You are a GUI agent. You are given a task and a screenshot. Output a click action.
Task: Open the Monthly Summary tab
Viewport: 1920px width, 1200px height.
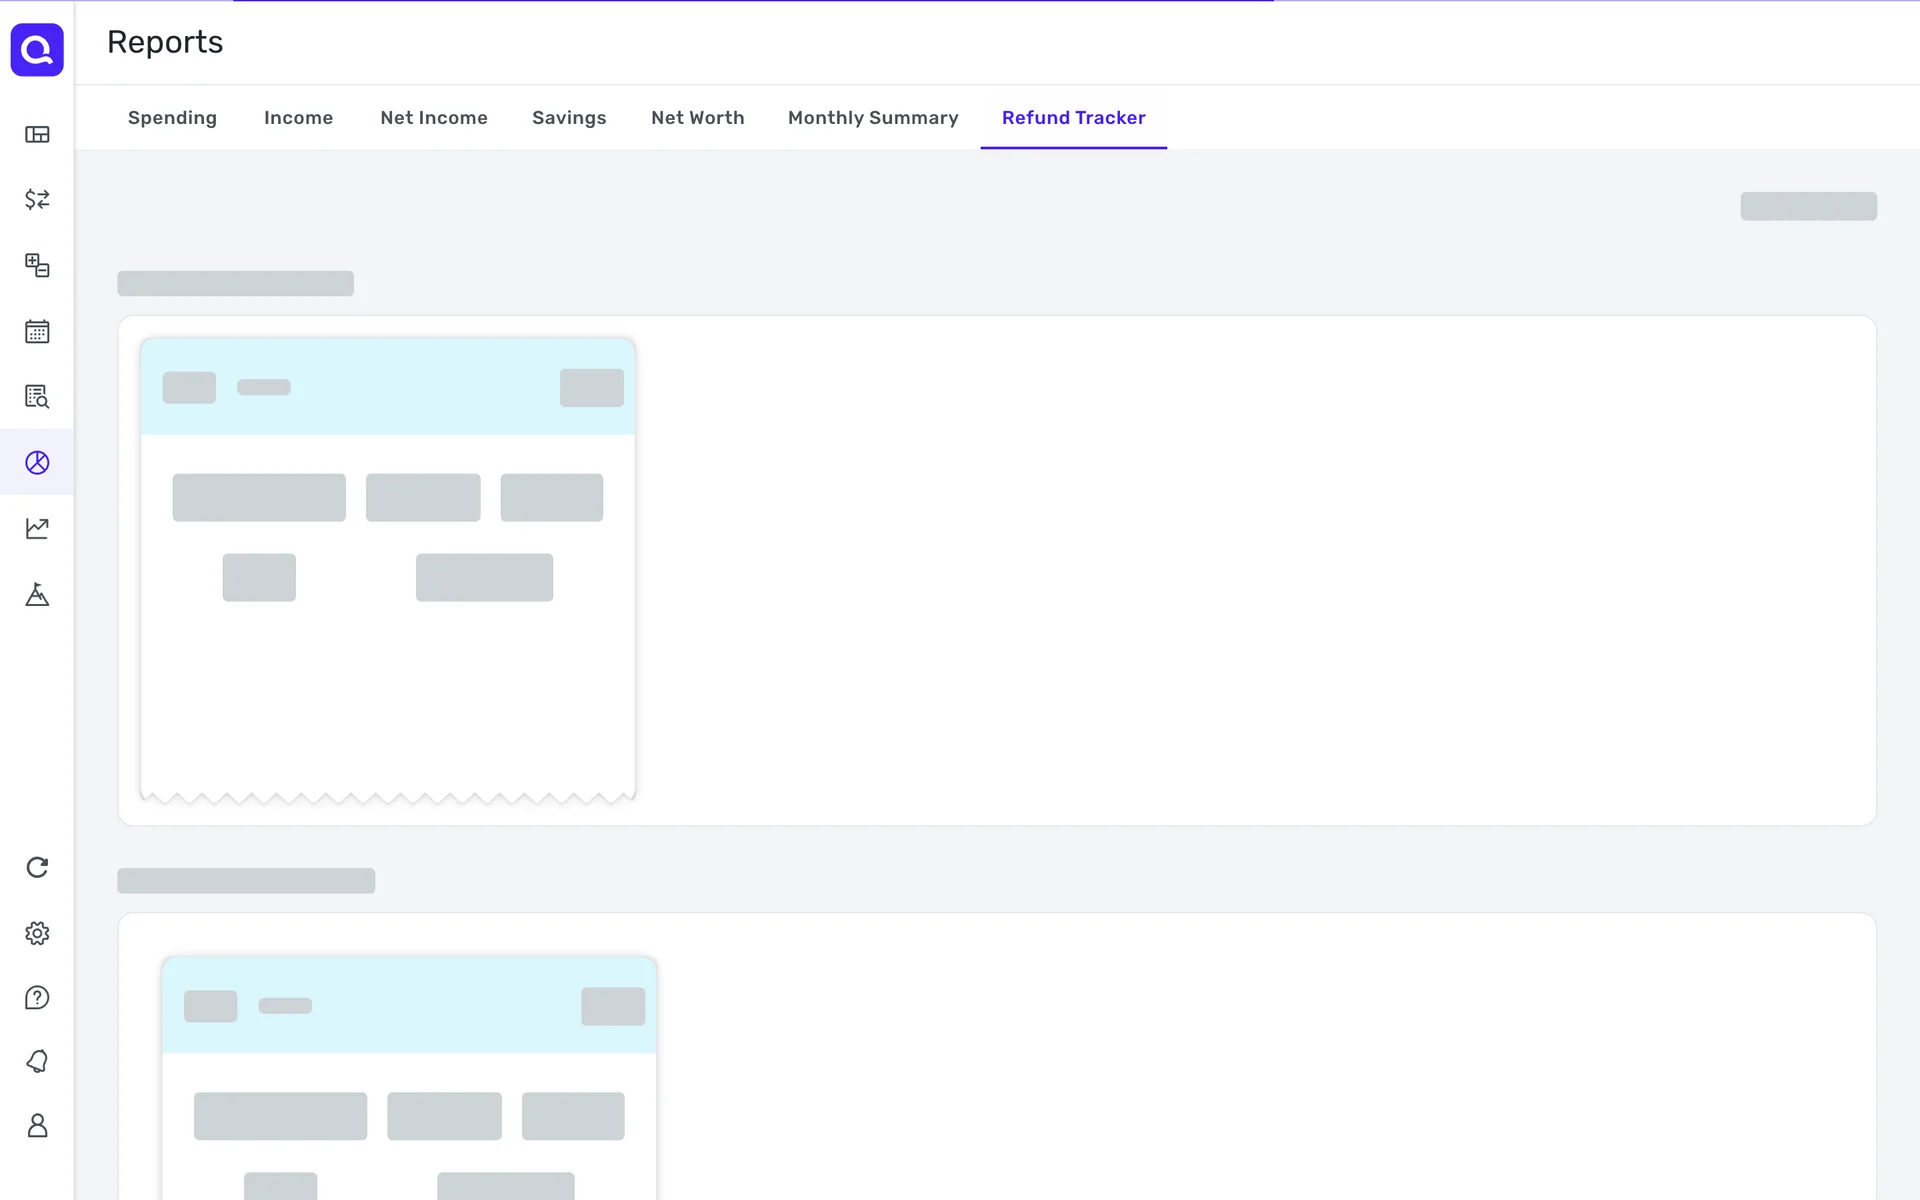pos(872,118)
